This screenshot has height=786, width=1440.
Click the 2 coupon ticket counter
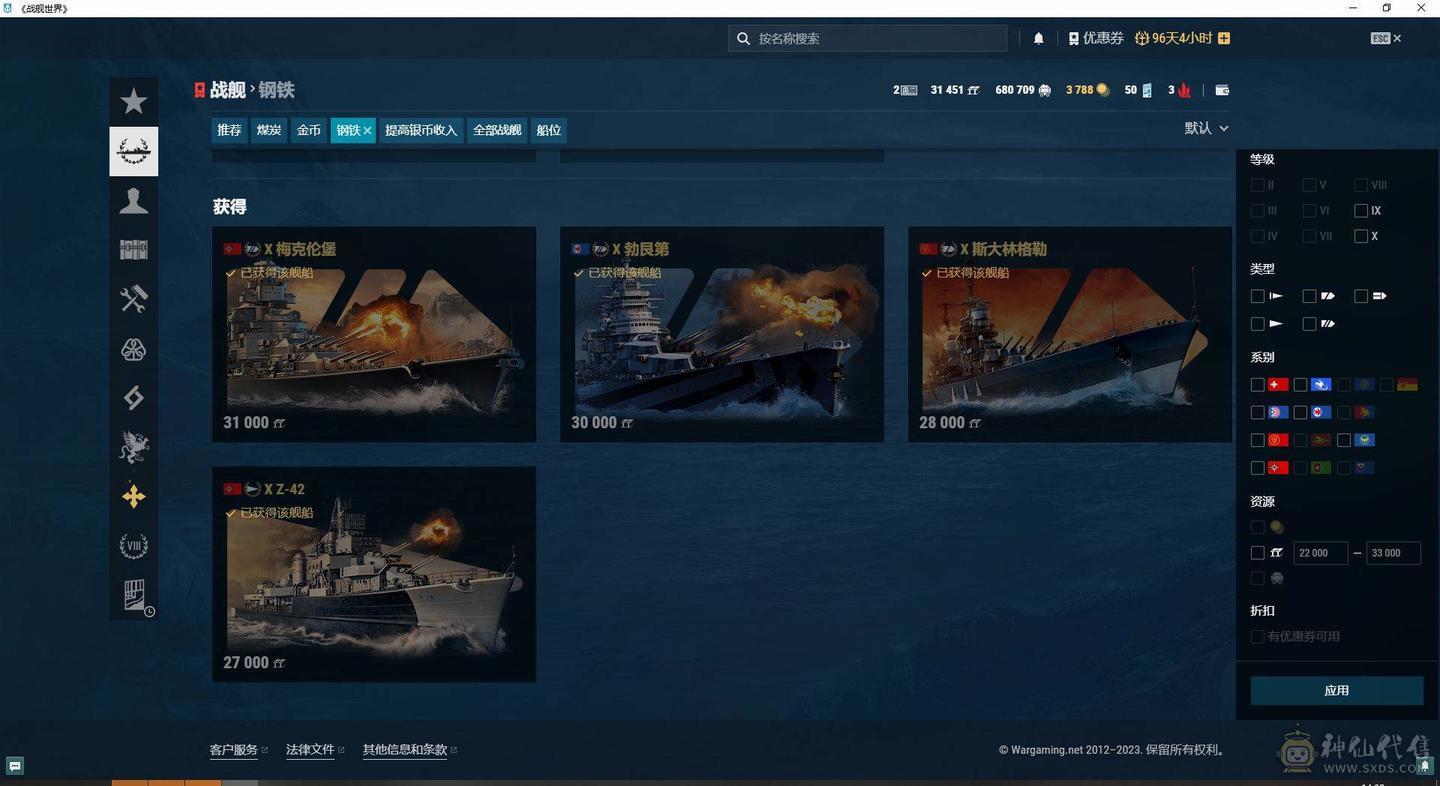(905, 90)
